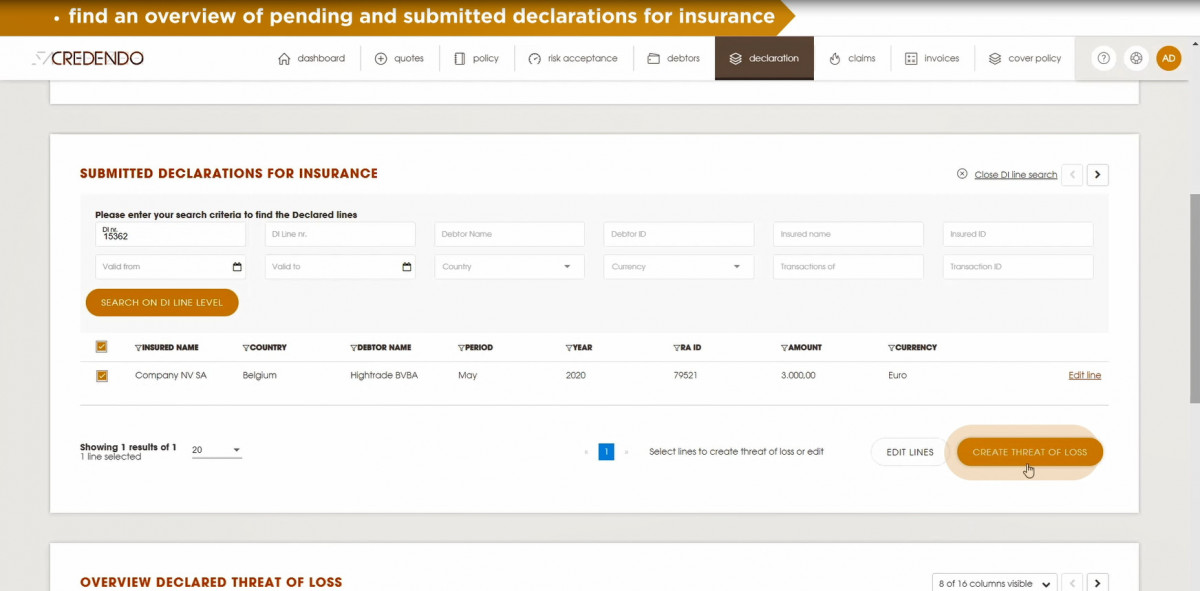Screen dimensions: 1200x591
Task: Click Close DI line search link
Action: click(1015, 174)
